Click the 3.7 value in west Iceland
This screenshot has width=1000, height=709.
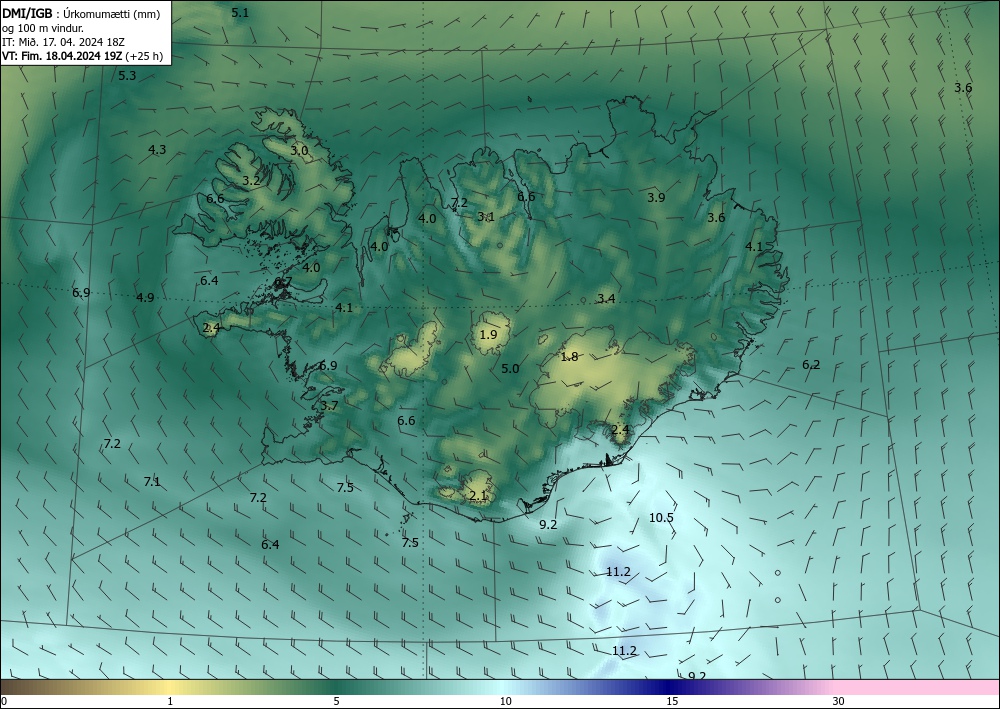[x=329, y=406]
